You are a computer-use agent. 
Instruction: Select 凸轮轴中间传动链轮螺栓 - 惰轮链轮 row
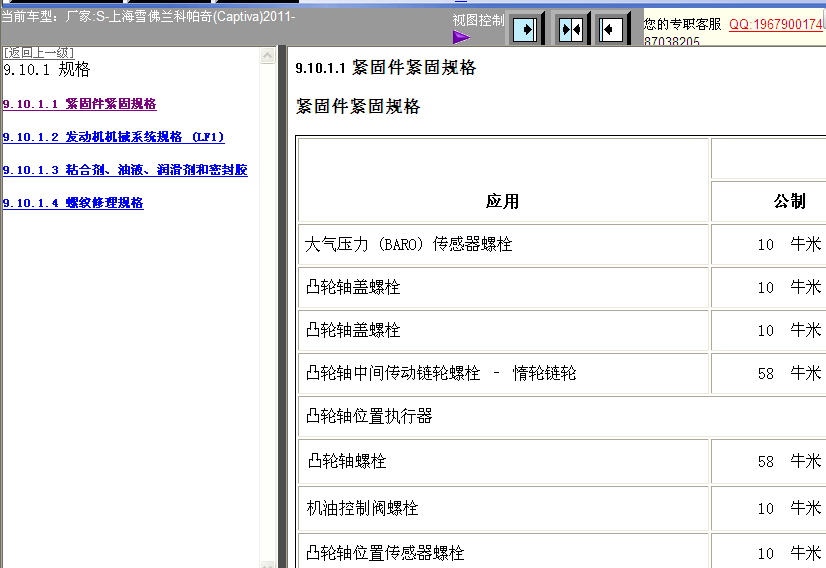(504, 373)
